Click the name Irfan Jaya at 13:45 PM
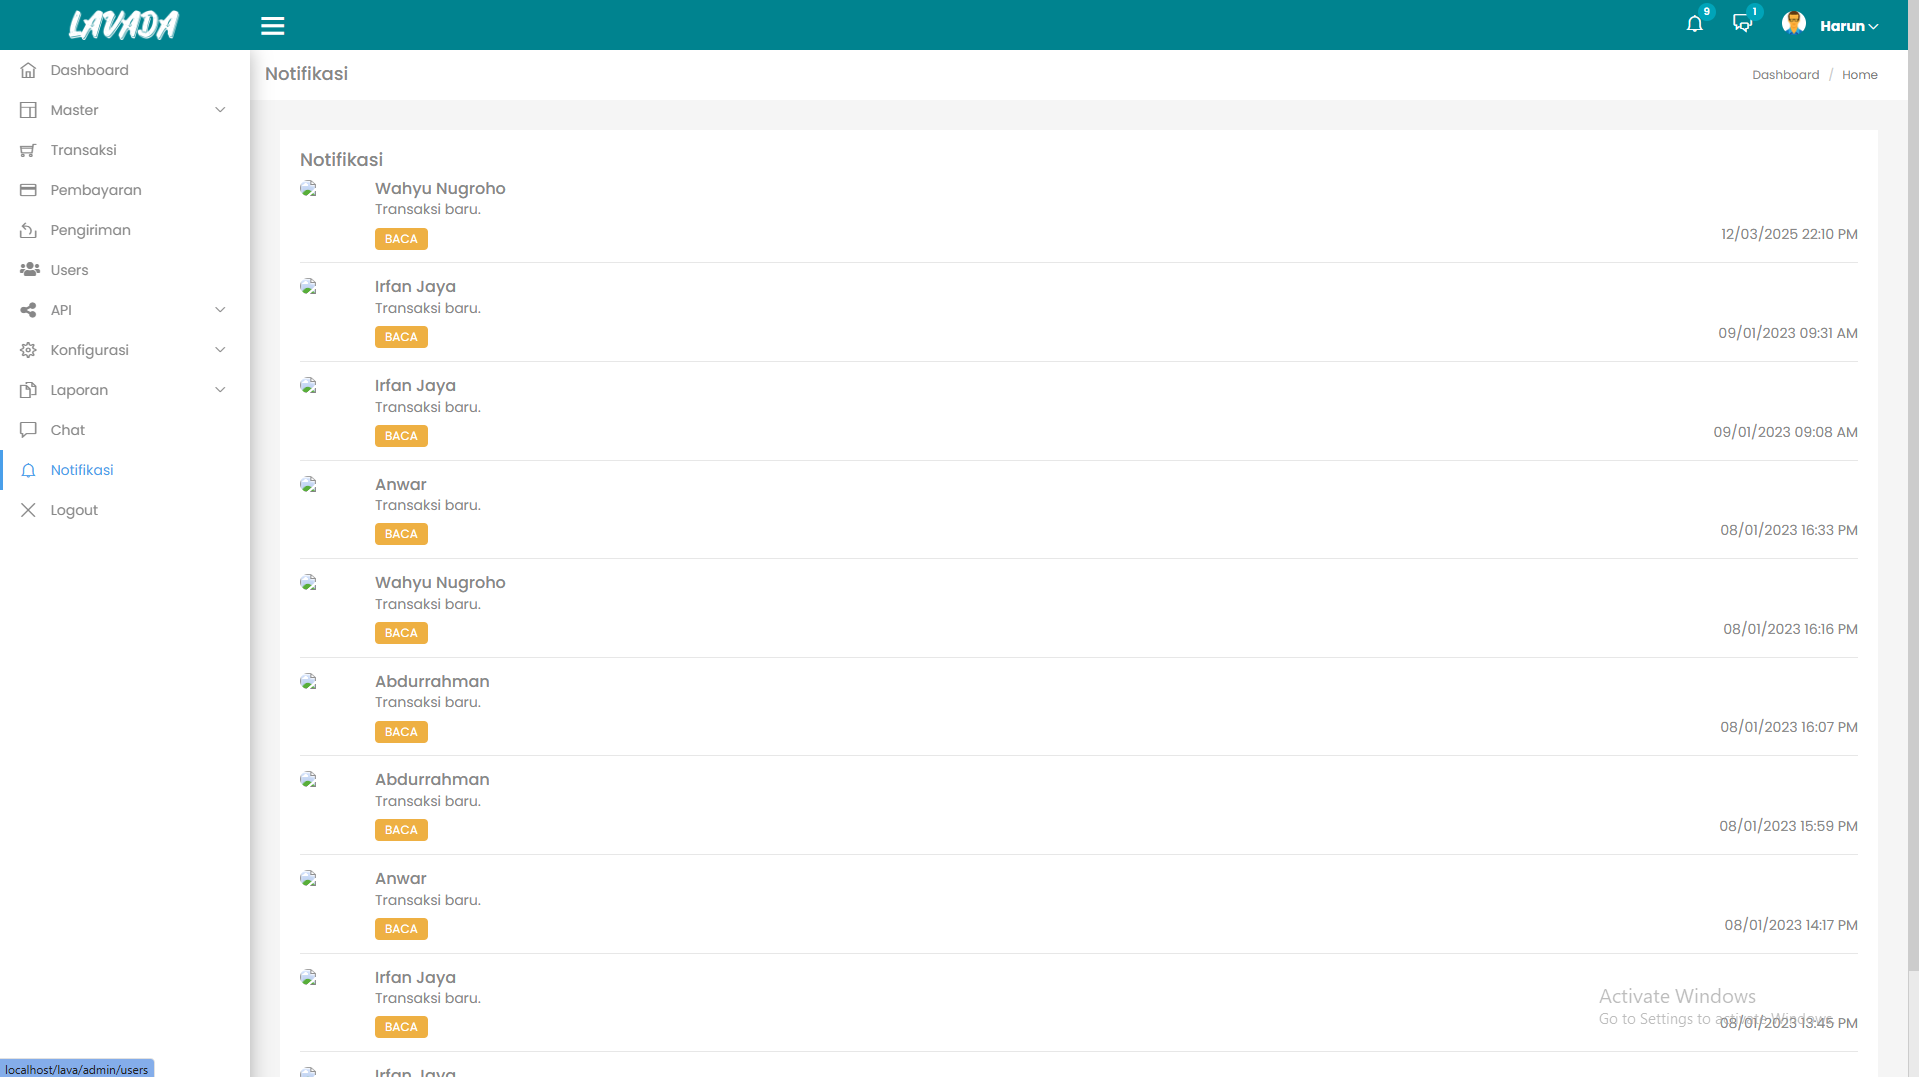The width and height of the screenshot is (1919, 1077). click(x=415, y=978)
